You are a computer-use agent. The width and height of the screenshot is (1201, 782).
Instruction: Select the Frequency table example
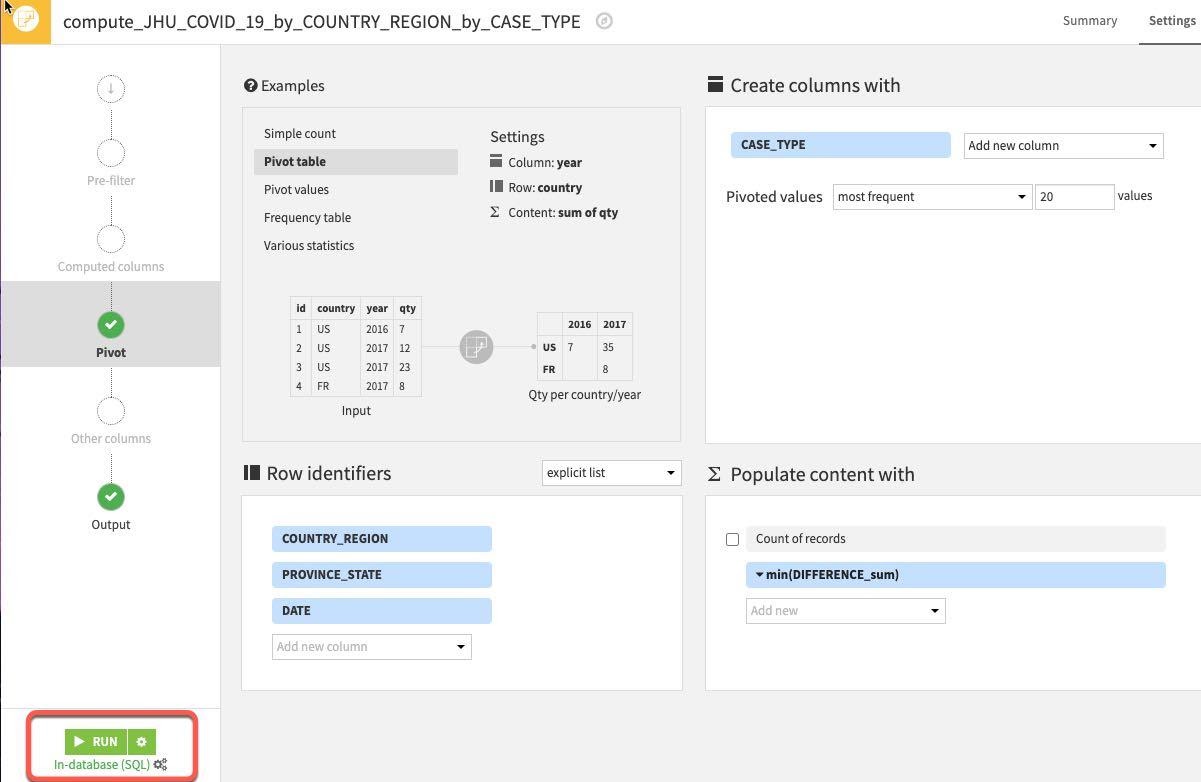coord(307,218)
